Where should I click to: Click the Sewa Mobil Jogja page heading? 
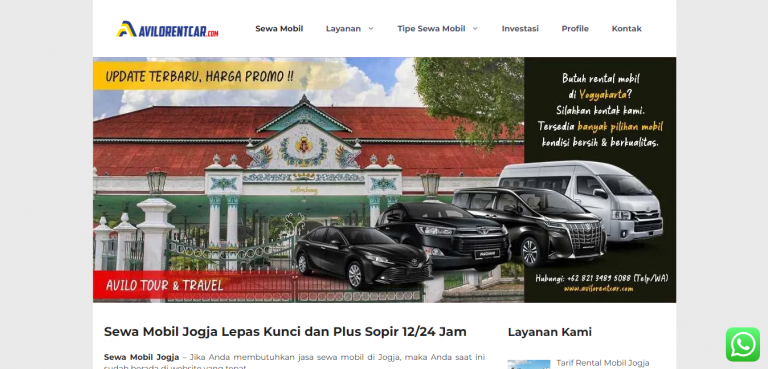click(285, 332)
